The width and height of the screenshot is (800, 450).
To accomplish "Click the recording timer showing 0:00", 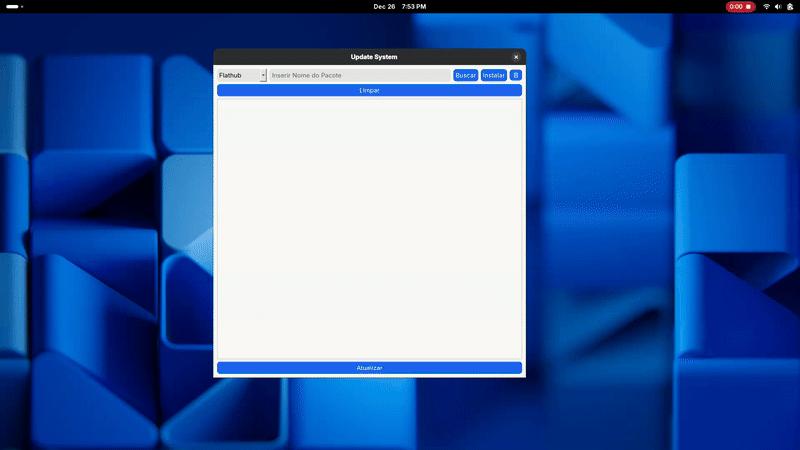I will pyautogui.click(x=735, y=6).
